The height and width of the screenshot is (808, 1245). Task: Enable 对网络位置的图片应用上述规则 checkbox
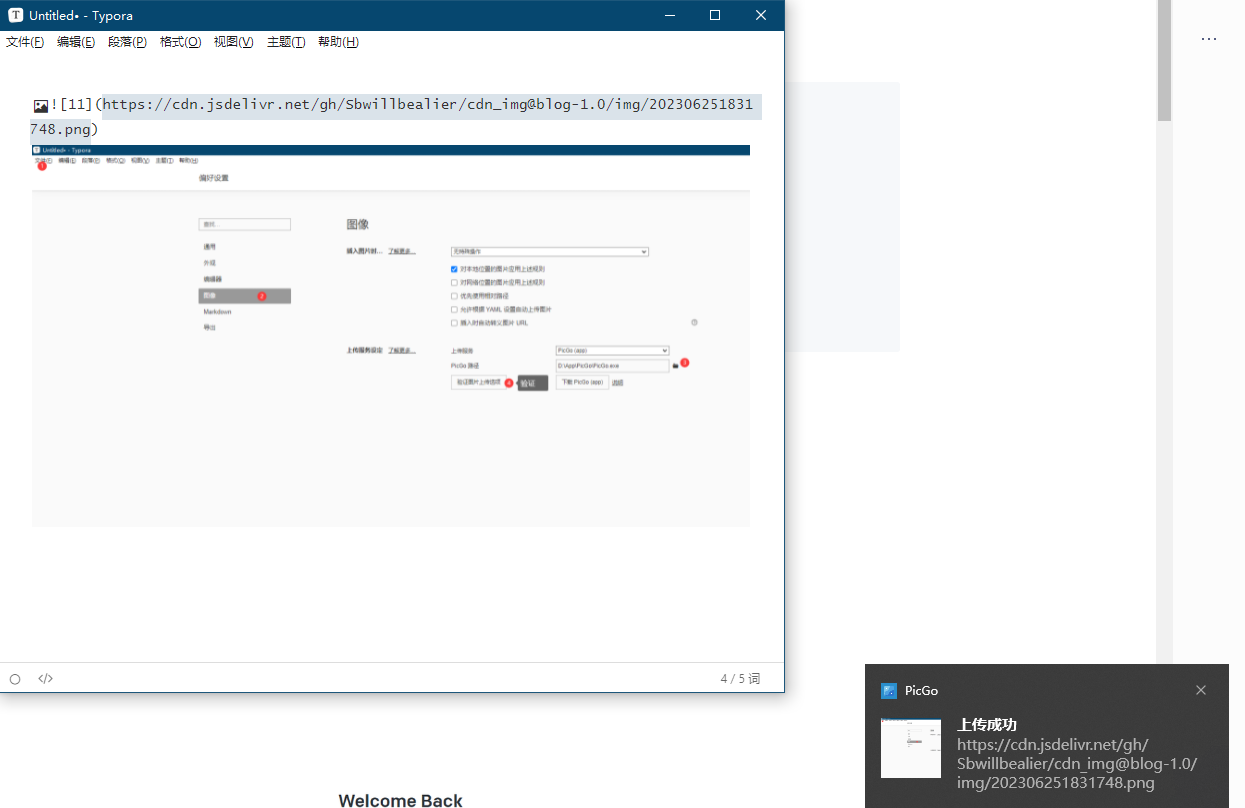click(x=453, y=281)
